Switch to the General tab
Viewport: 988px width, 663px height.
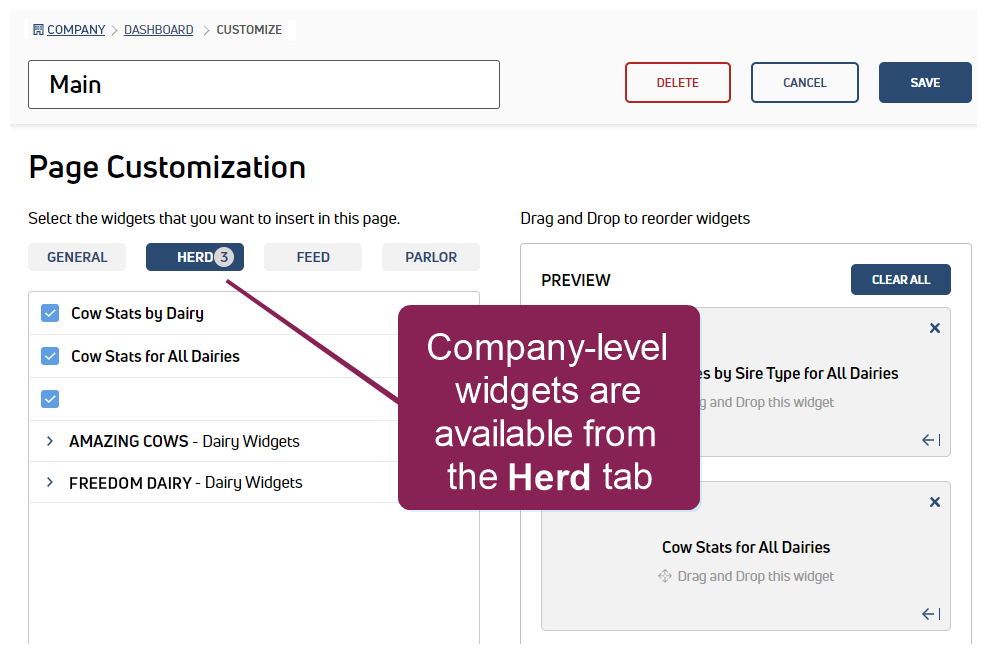(x=77, y=257)
